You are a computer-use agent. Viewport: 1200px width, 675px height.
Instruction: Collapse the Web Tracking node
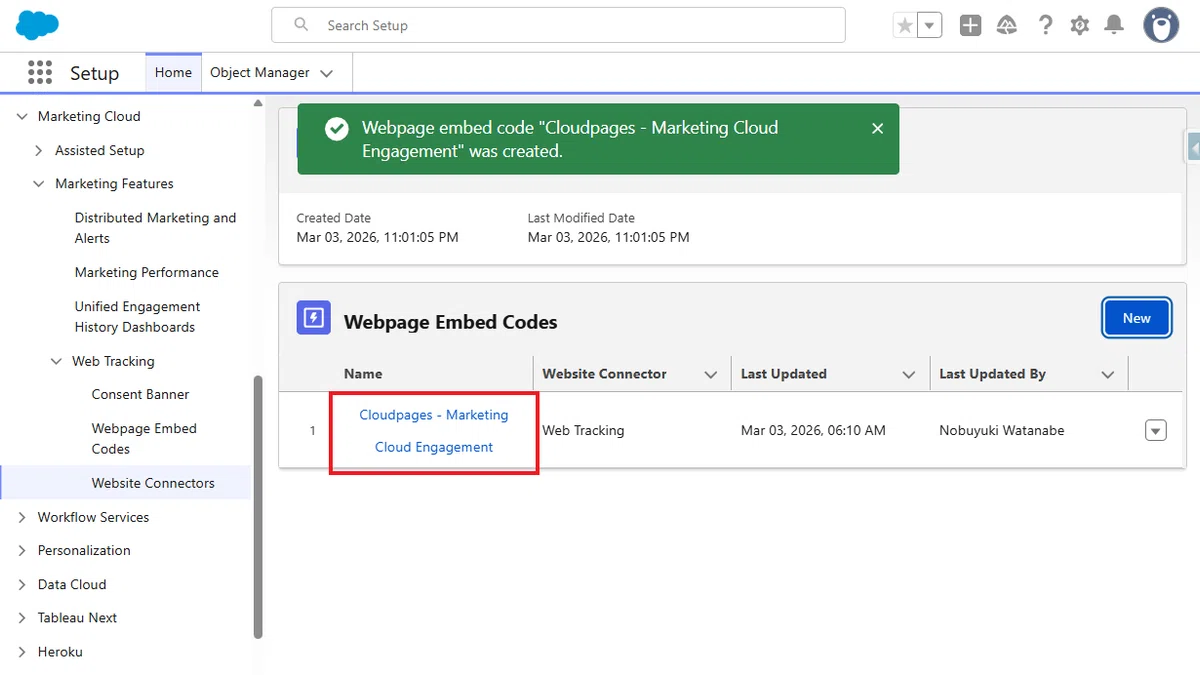(57, 362)
